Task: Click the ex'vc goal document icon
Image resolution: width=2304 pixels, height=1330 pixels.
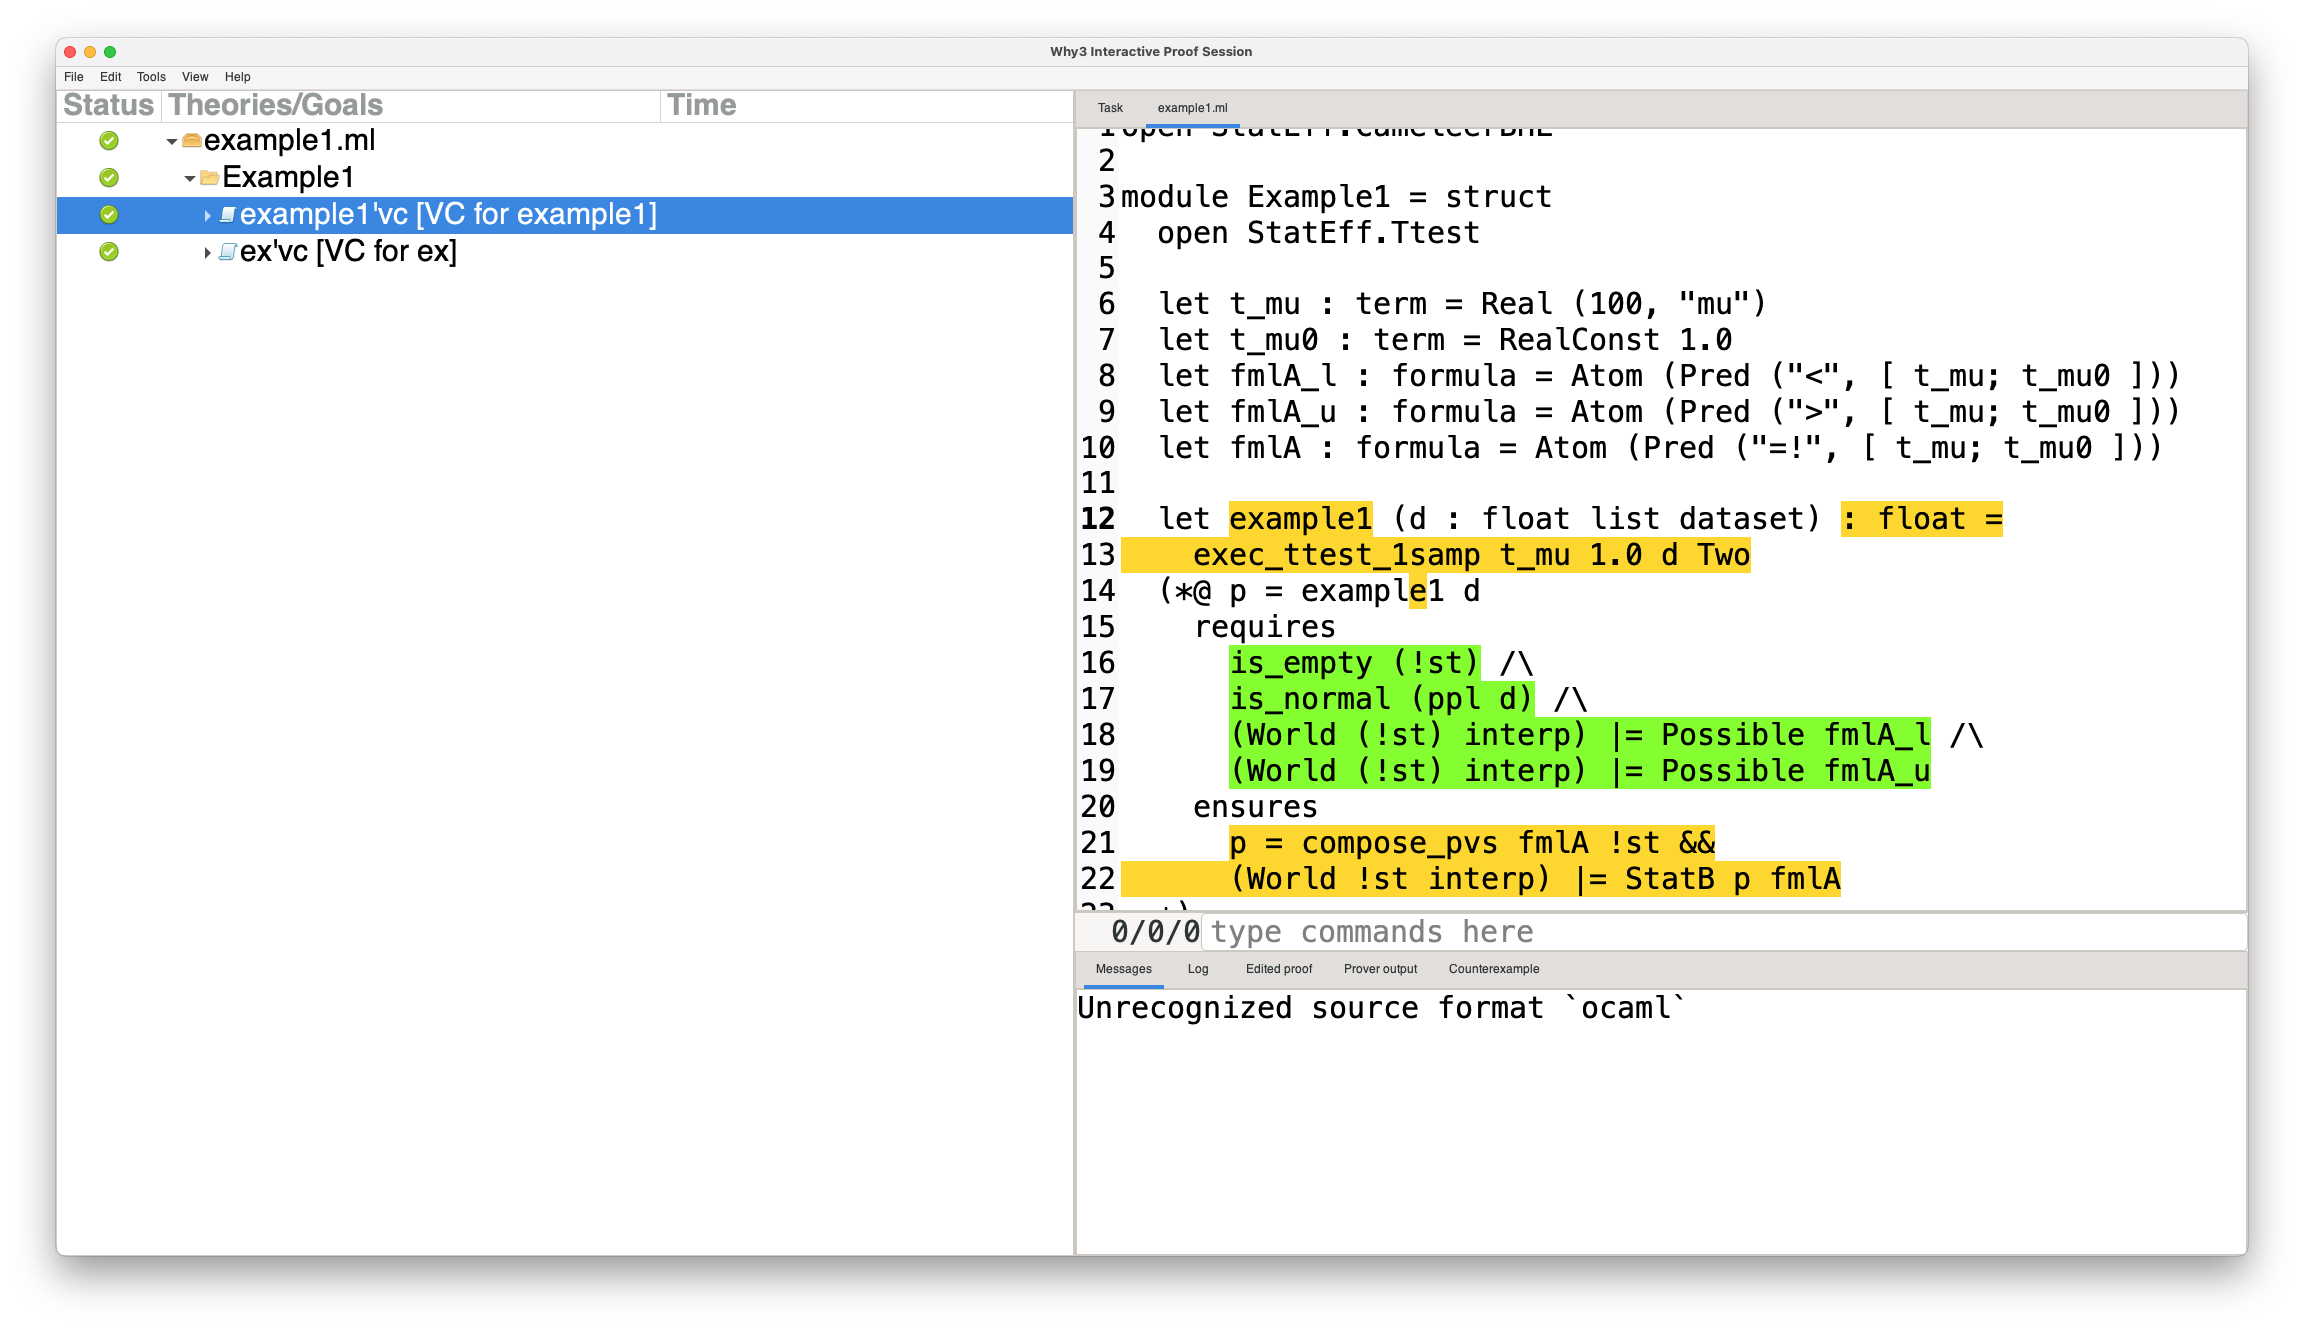Action: point(228,252)
